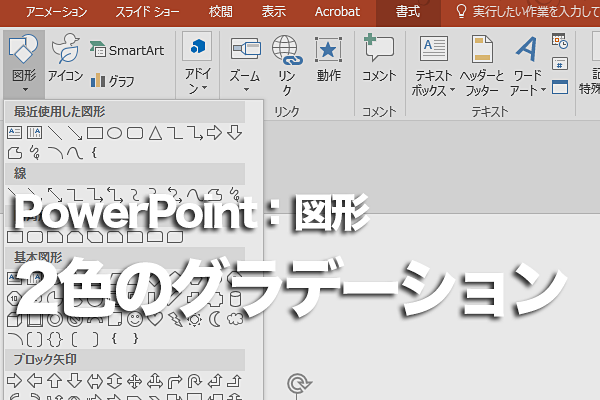Switch to the アニメーション tab
The image size is (600, 400).
56,12
